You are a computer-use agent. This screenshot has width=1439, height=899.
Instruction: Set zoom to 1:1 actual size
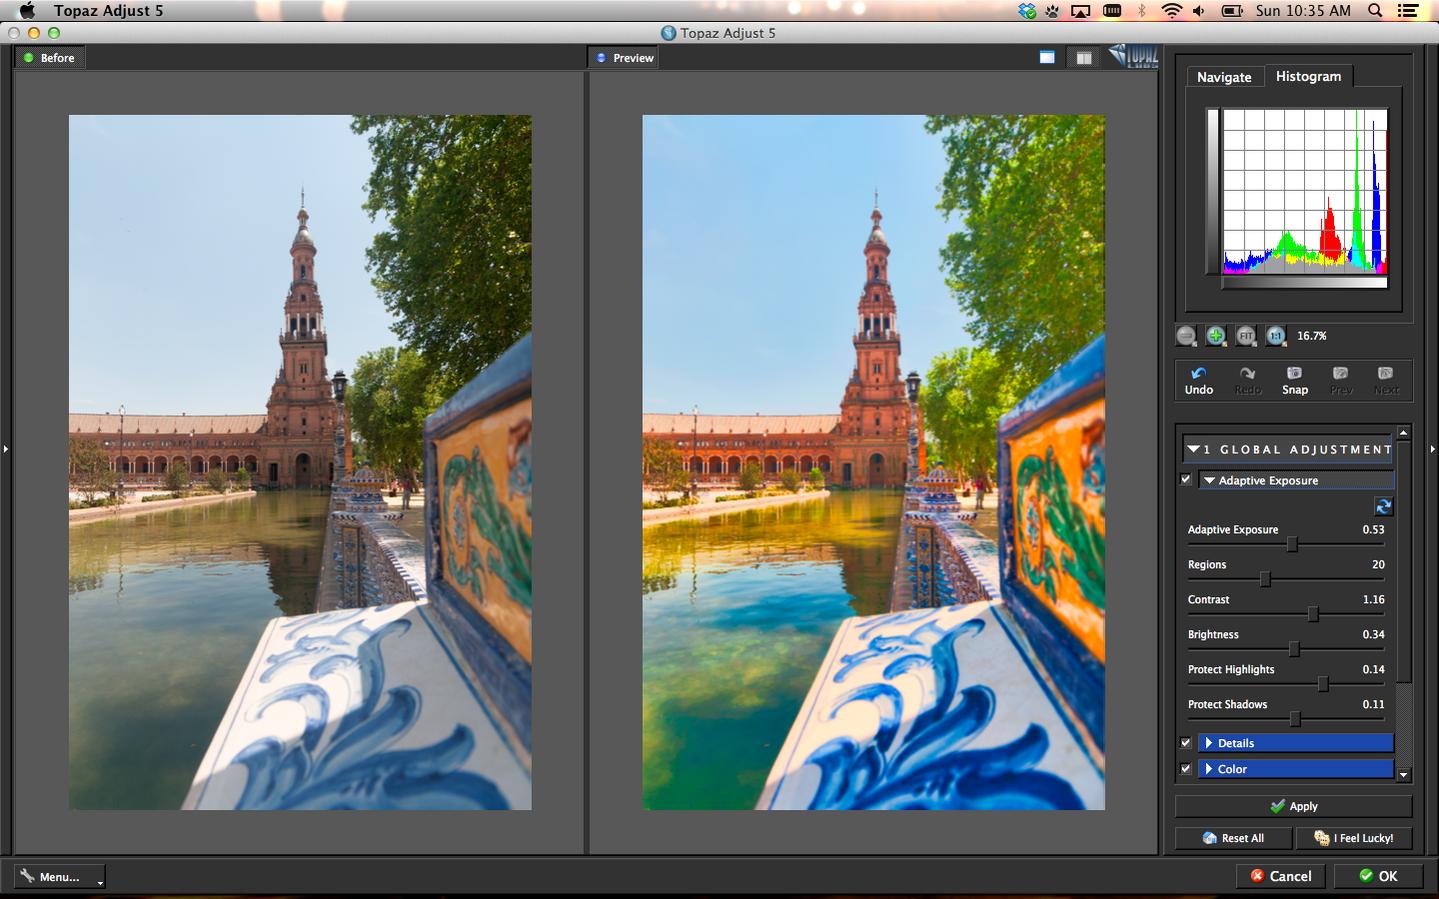[1275, 336]
